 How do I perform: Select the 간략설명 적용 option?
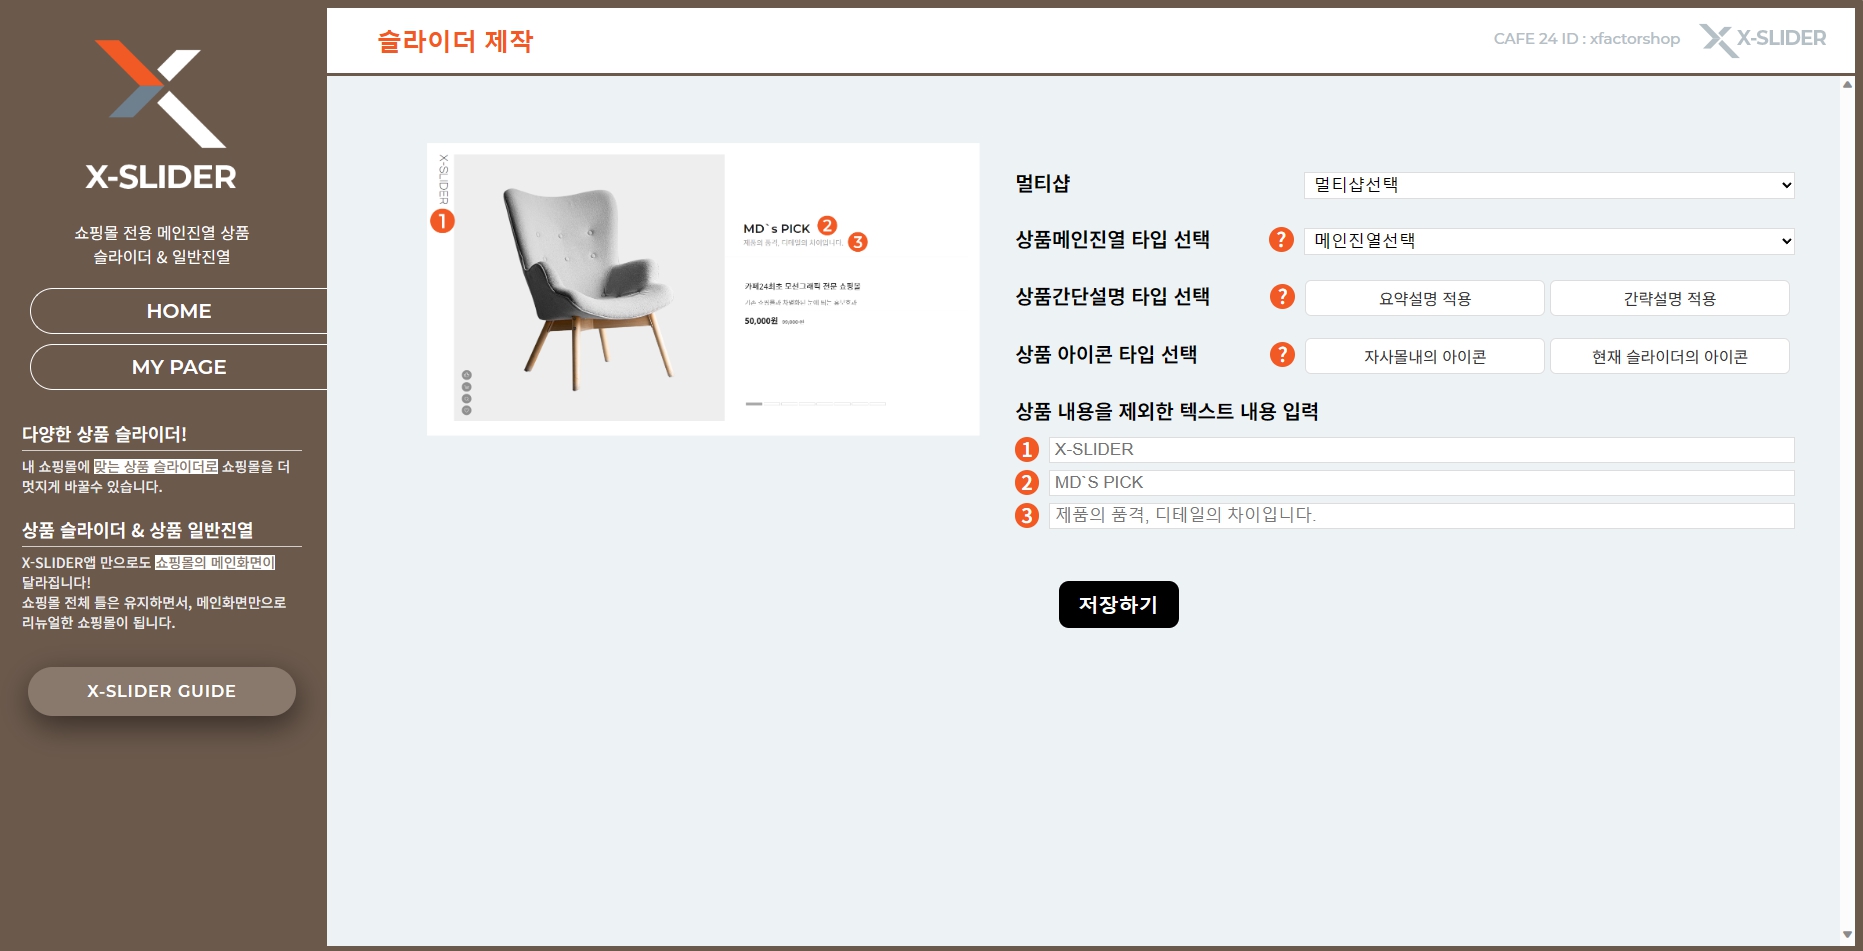coord(1669,299)
